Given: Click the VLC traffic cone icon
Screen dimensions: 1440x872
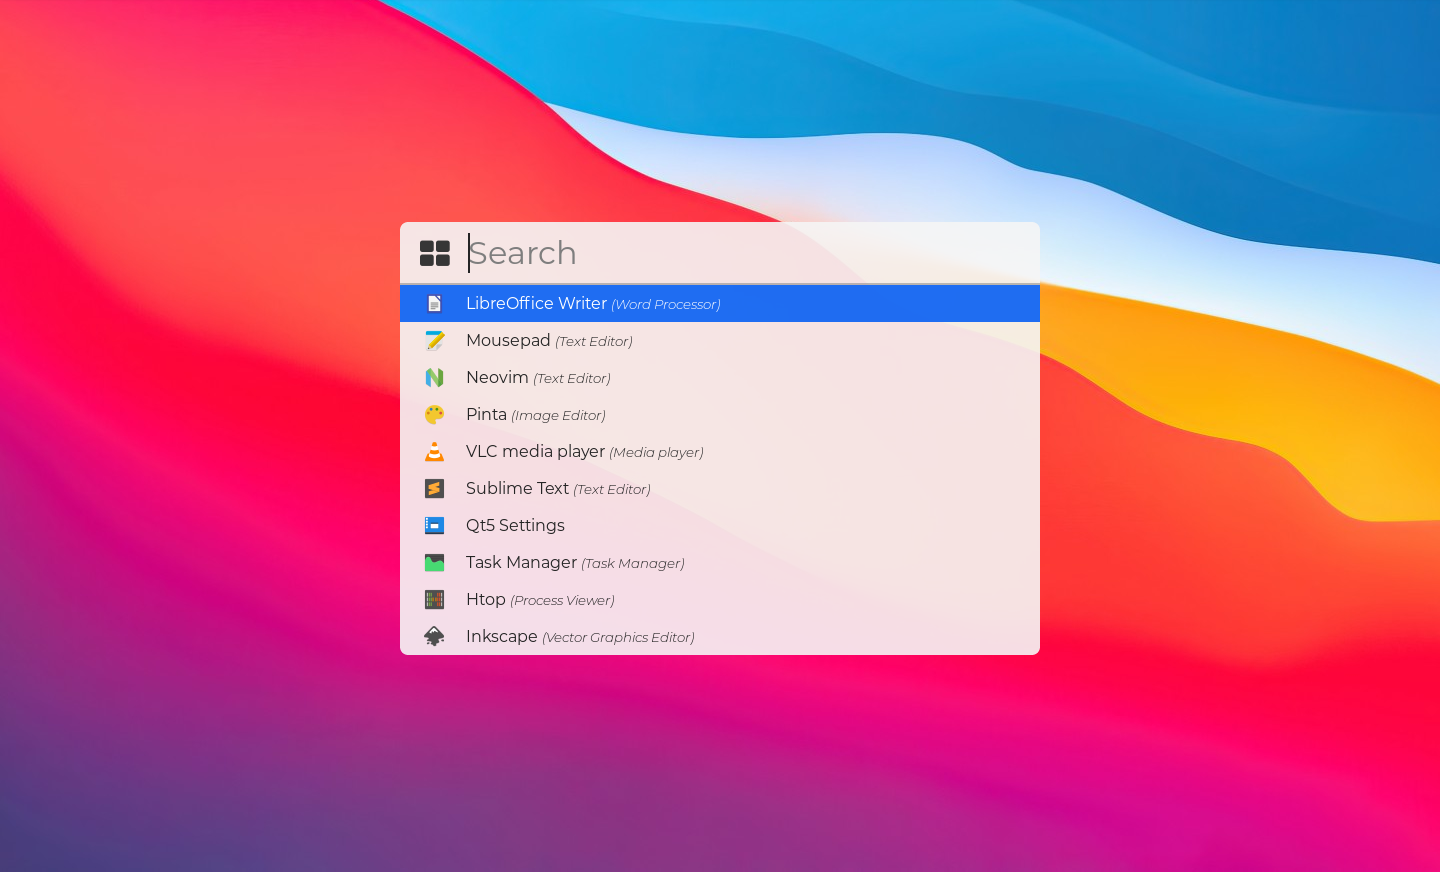Looking at the screenshot, I should pos(434,451).
